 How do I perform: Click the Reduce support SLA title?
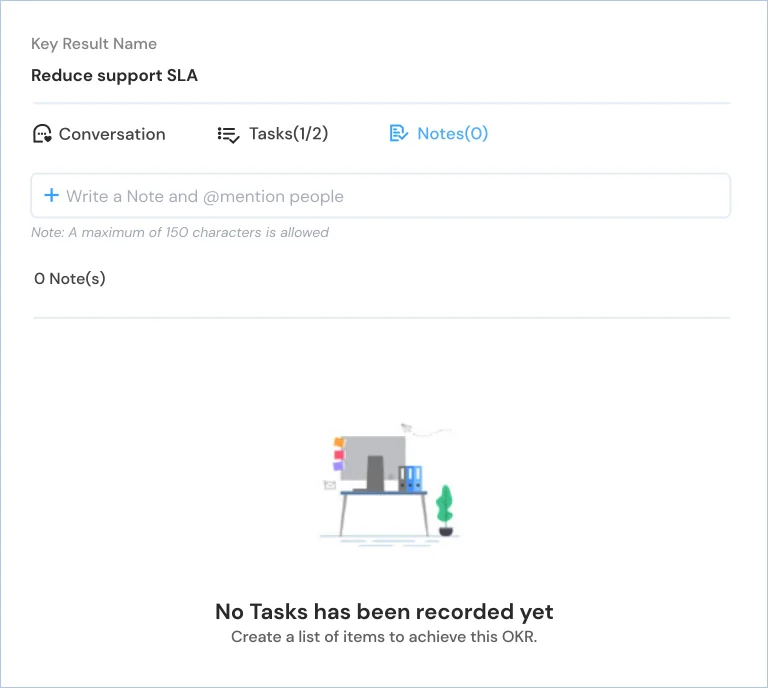(114, 75)
